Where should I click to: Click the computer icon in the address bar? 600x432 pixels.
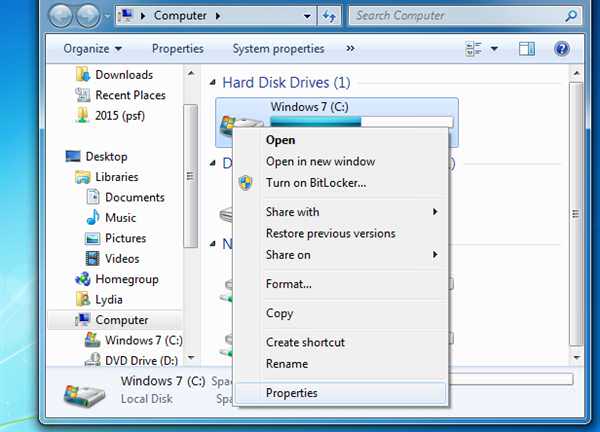[x=126, y=16]
